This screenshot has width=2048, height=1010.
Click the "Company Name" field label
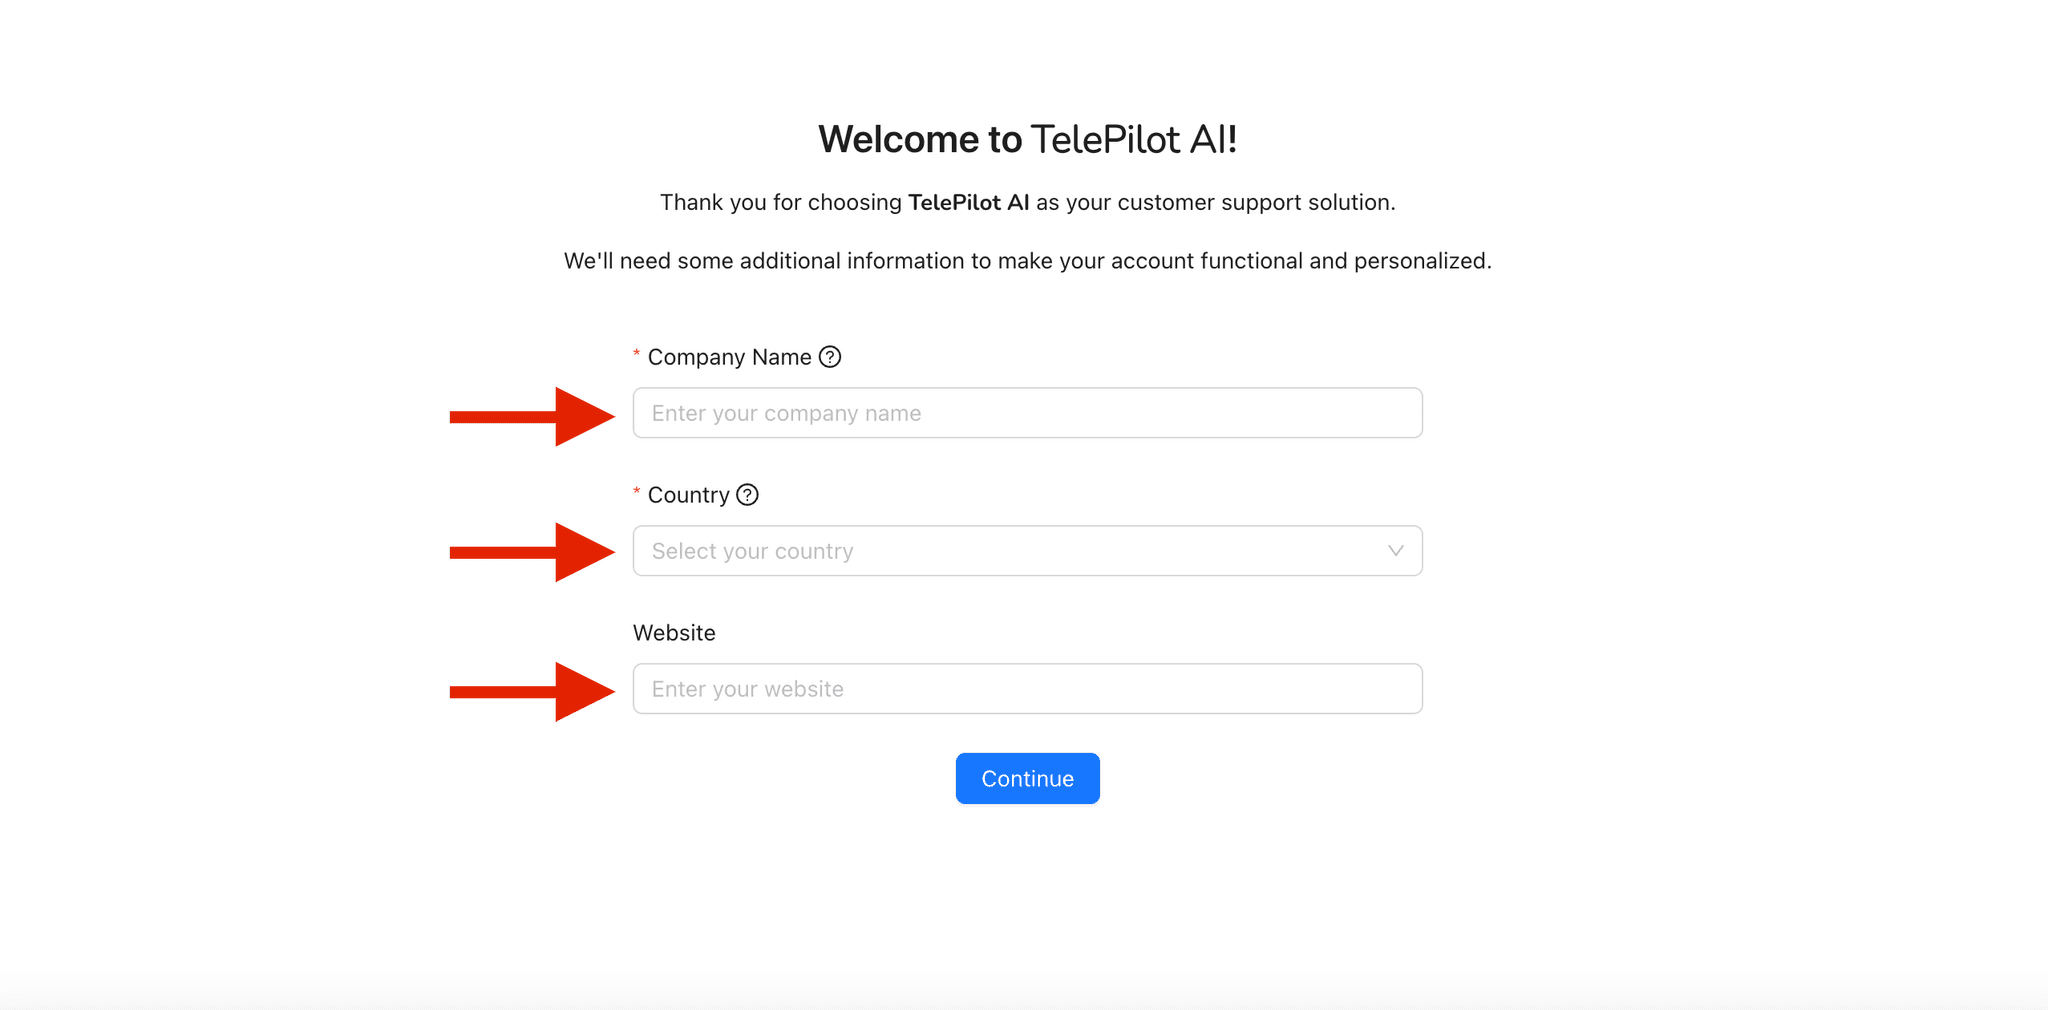point(729,357)
